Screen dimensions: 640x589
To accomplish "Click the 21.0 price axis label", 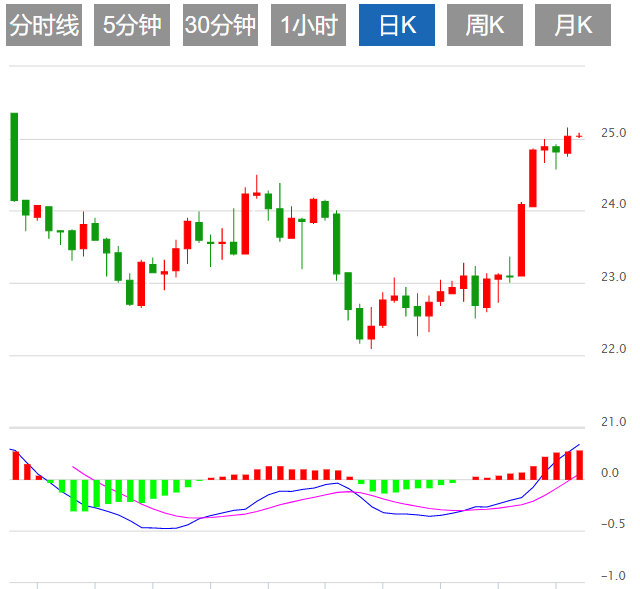I will [613, 422].
